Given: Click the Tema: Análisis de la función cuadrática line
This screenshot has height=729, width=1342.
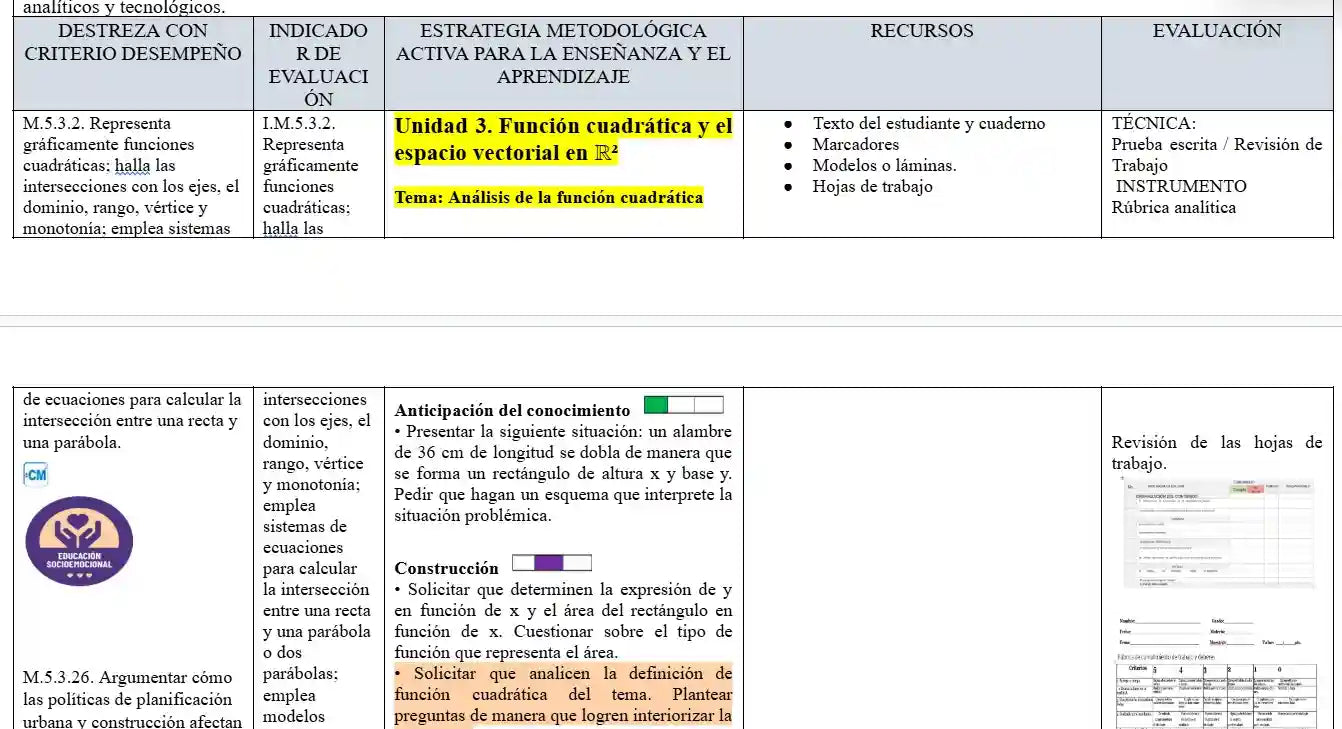Looking at the screenshot, I should [x=548, y=197].
